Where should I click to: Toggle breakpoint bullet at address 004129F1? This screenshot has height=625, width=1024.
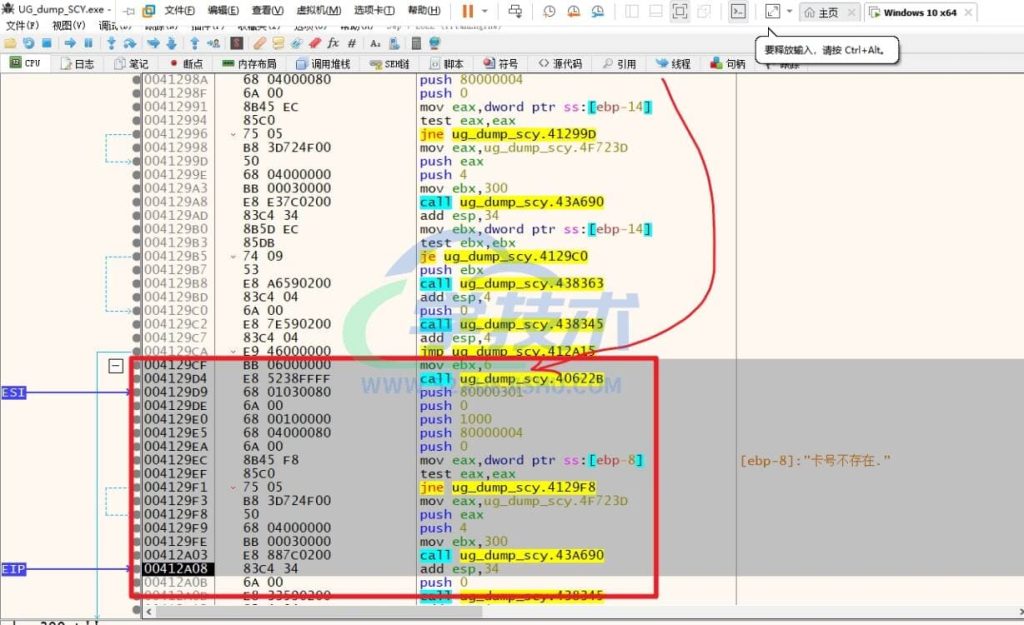[x=136, y=488]
